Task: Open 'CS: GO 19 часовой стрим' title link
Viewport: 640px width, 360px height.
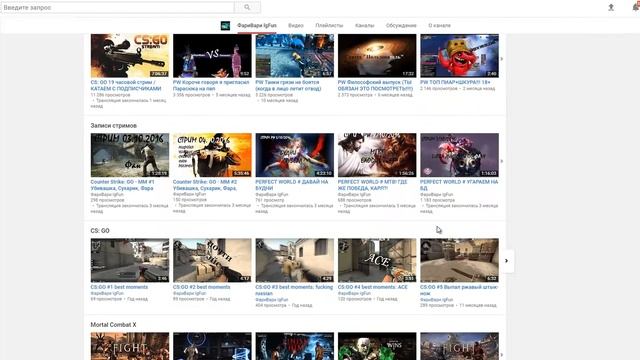Action: (x=126, y=85)
